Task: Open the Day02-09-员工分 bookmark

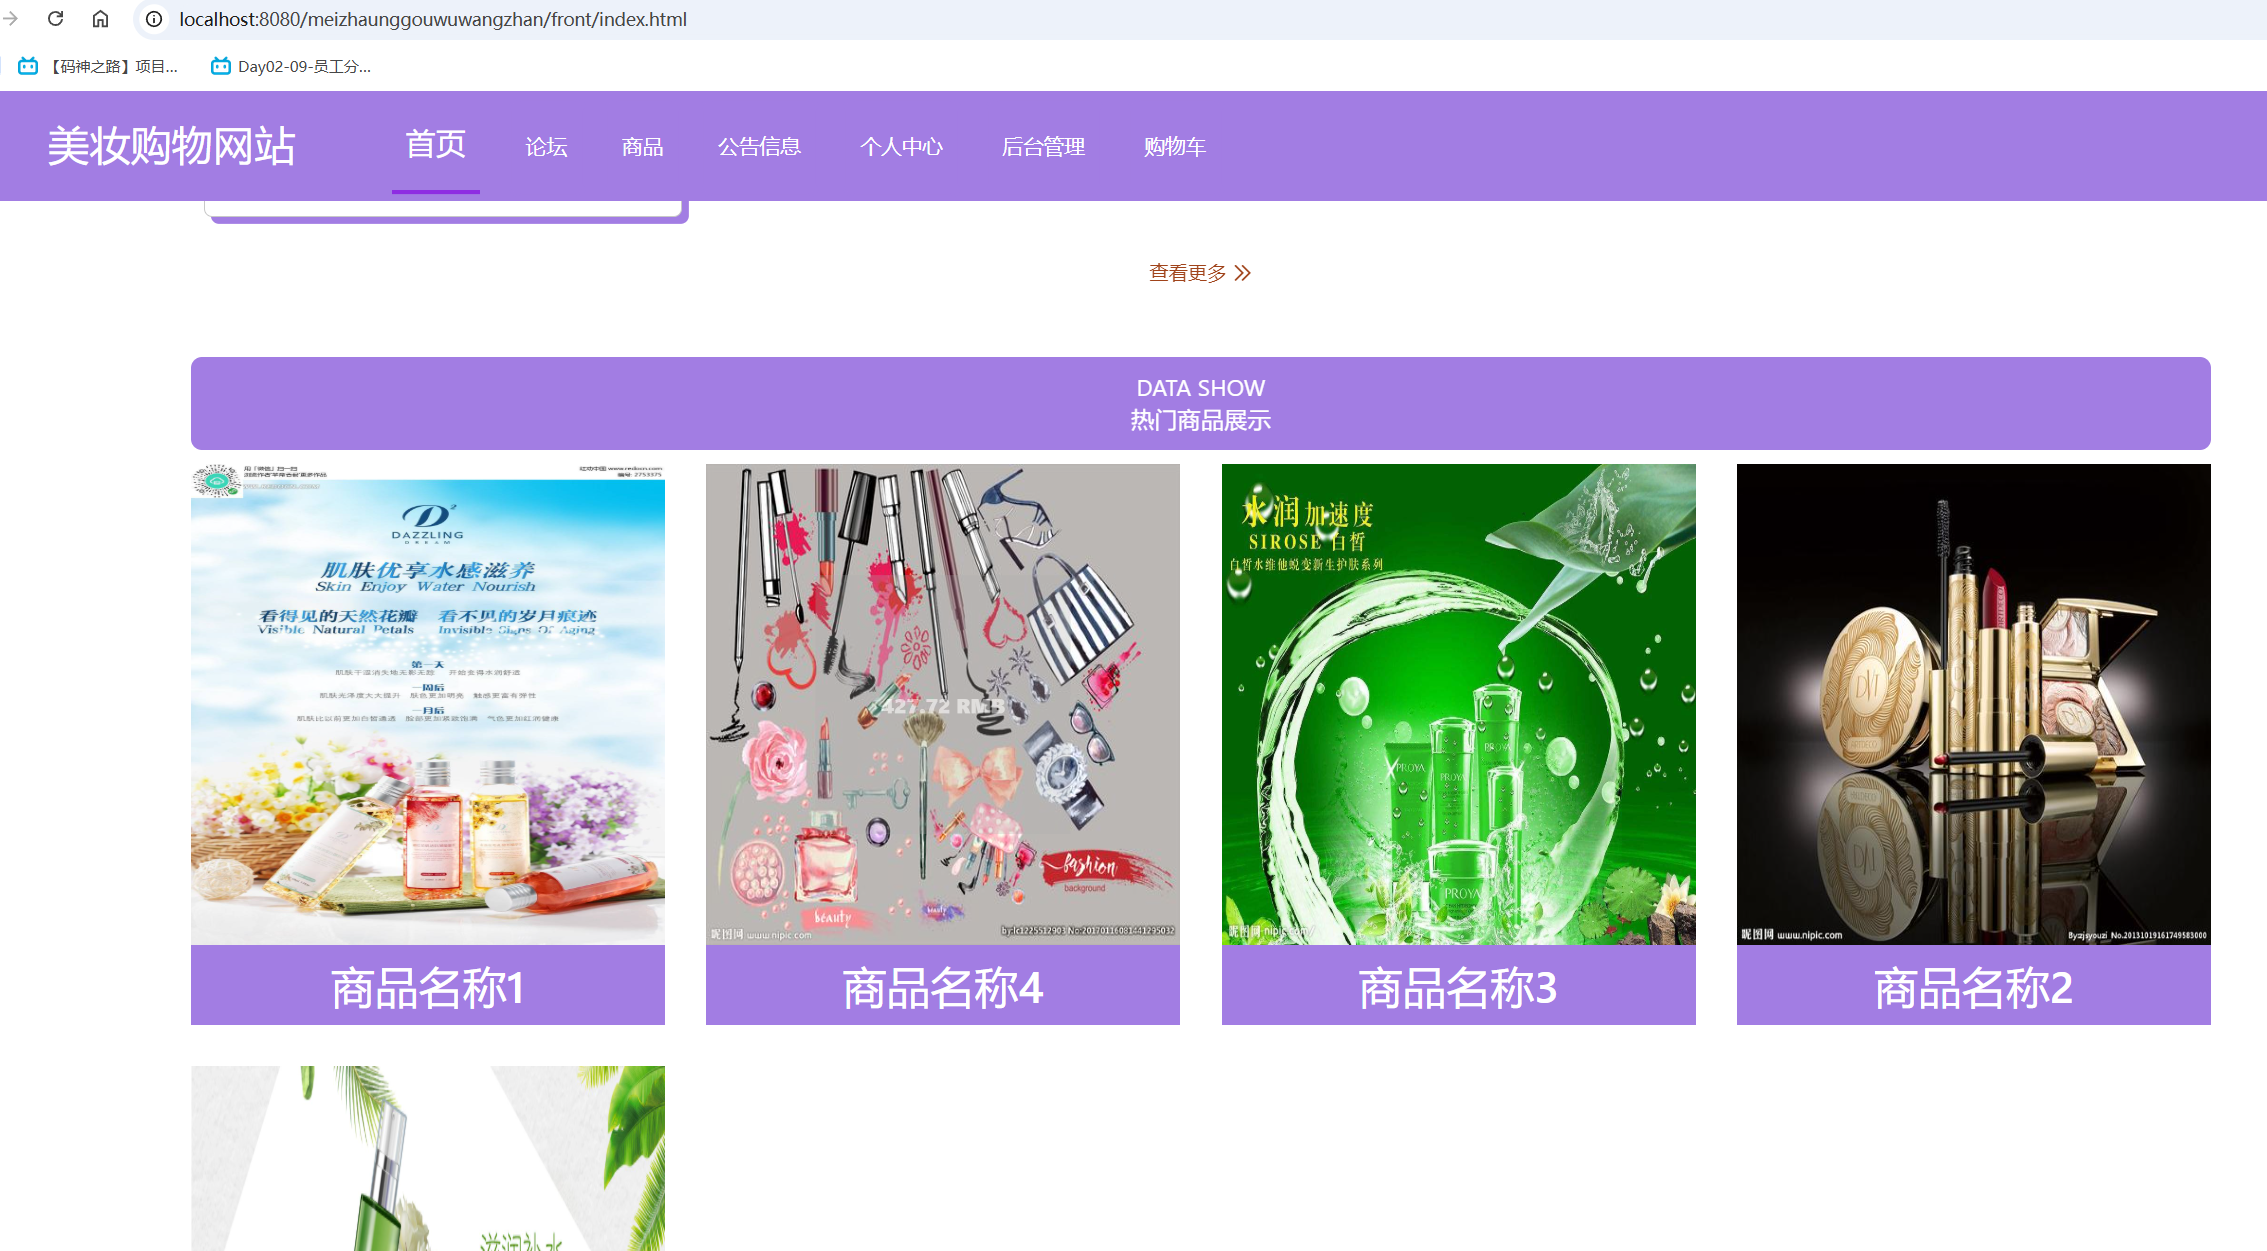Action: coord(291,66)
